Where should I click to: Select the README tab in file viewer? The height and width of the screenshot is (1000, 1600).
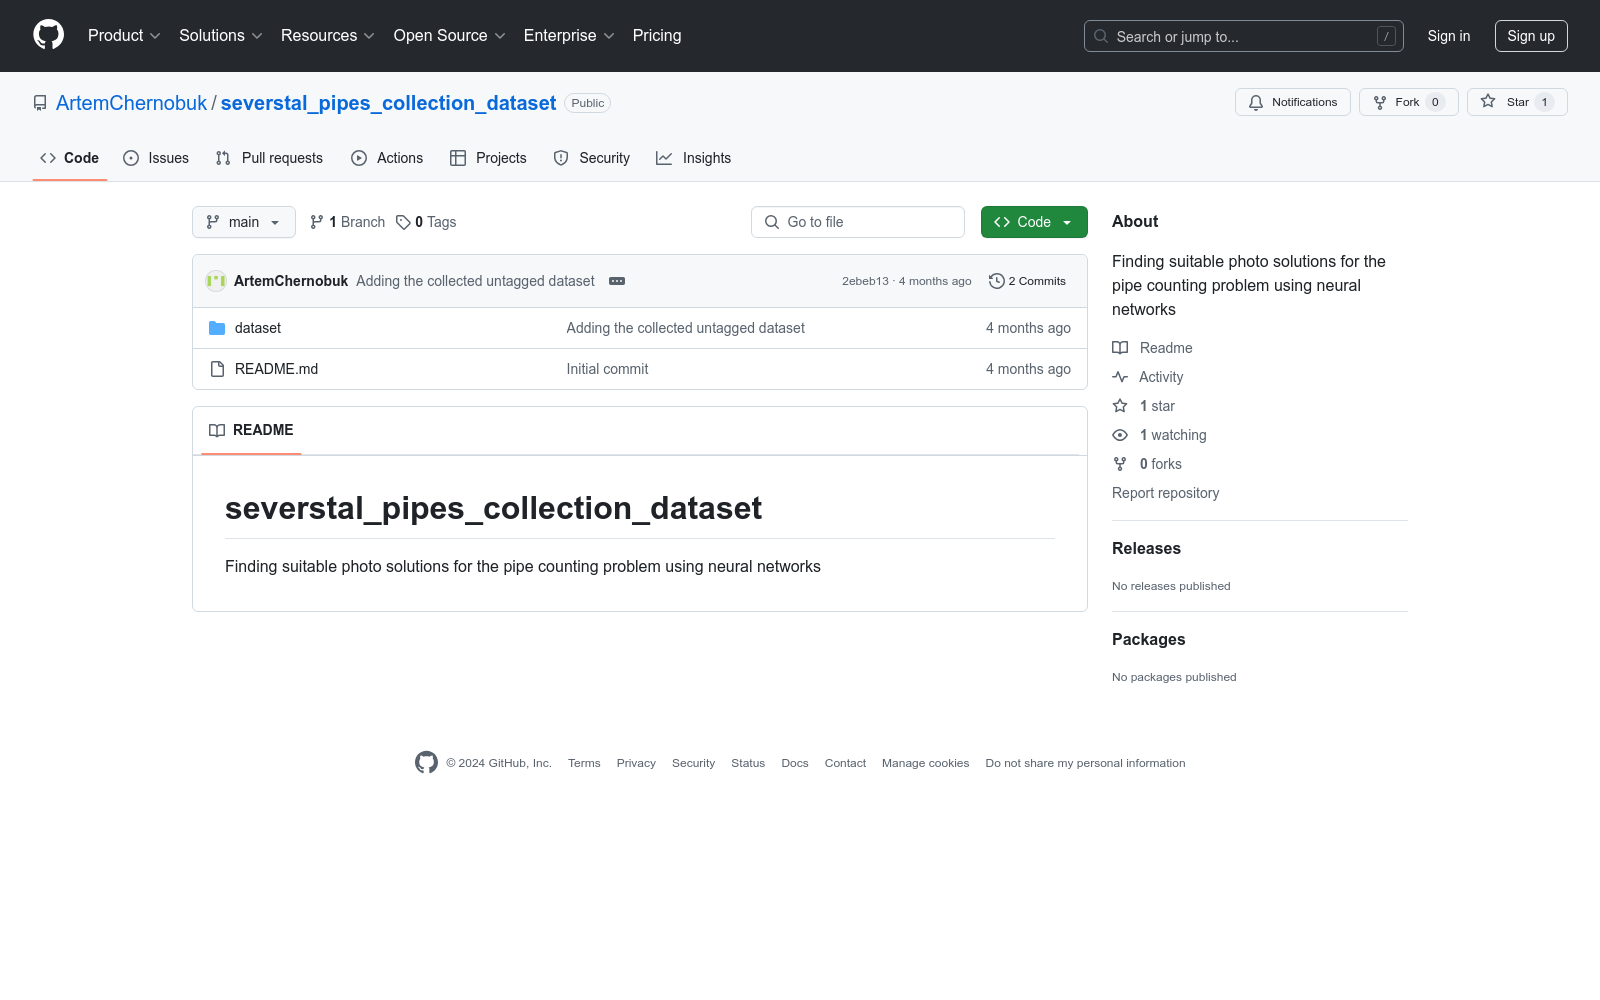point(251,430)
